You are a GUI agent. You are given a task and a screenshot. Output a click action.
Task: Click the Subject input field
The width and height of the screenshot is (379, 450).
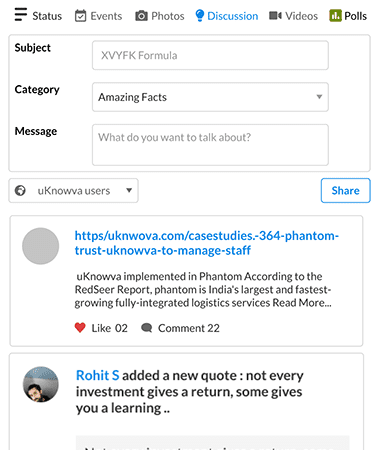coord(210,55)
